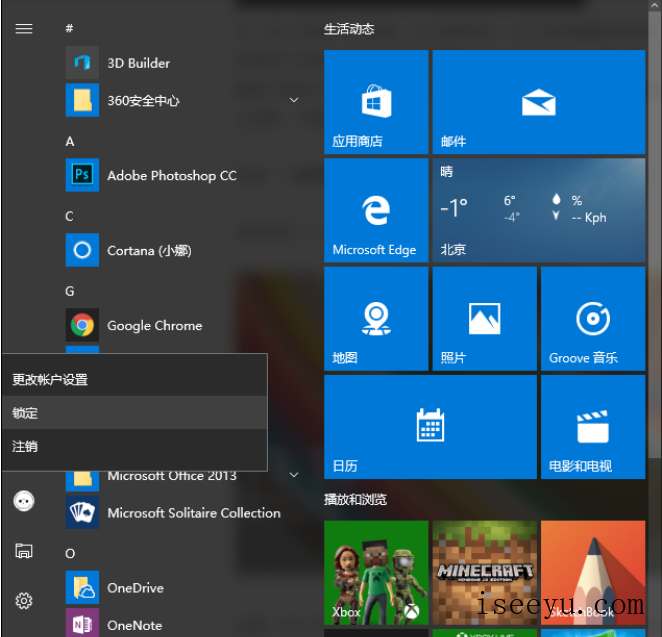This screenshot has height=637, width=662.
Task: Click the G section letter header
Action: pyautogui.click(x=70, y=291)
